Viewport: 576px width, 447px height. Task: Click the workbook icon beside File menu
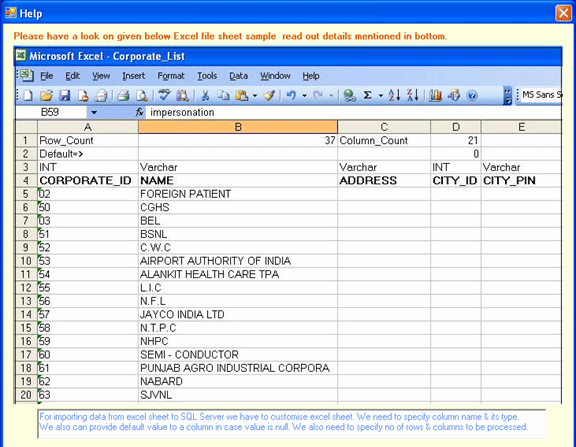tap(26, 75)
